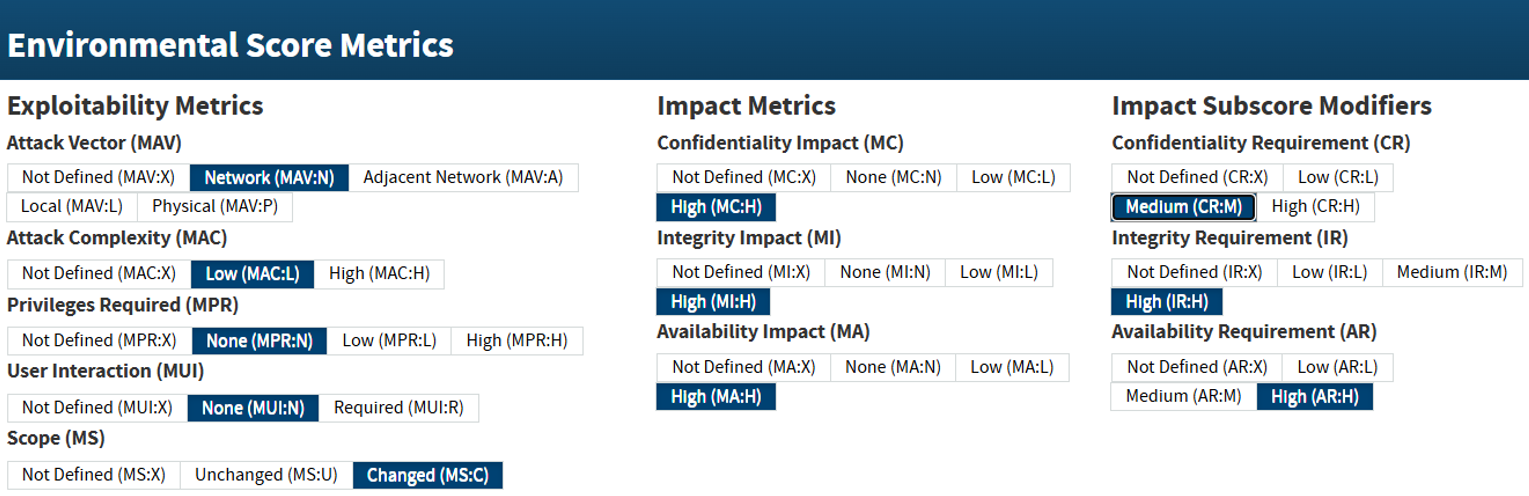Pick High (MPR:H) privileges required
The image size is (1529, 496).
tap(516, 341)
